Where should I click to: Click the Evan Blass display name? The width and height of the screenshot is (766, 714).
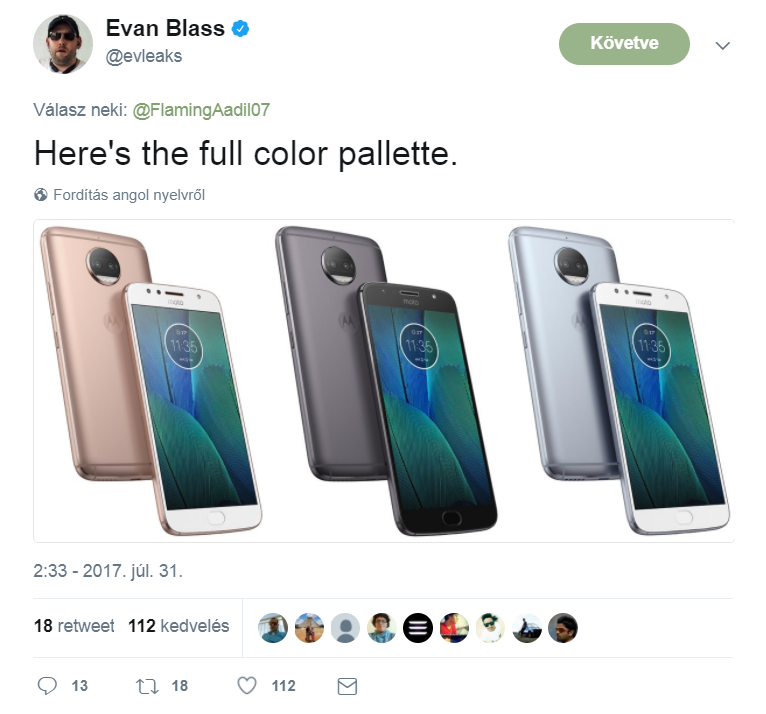[x=165, y=29]
